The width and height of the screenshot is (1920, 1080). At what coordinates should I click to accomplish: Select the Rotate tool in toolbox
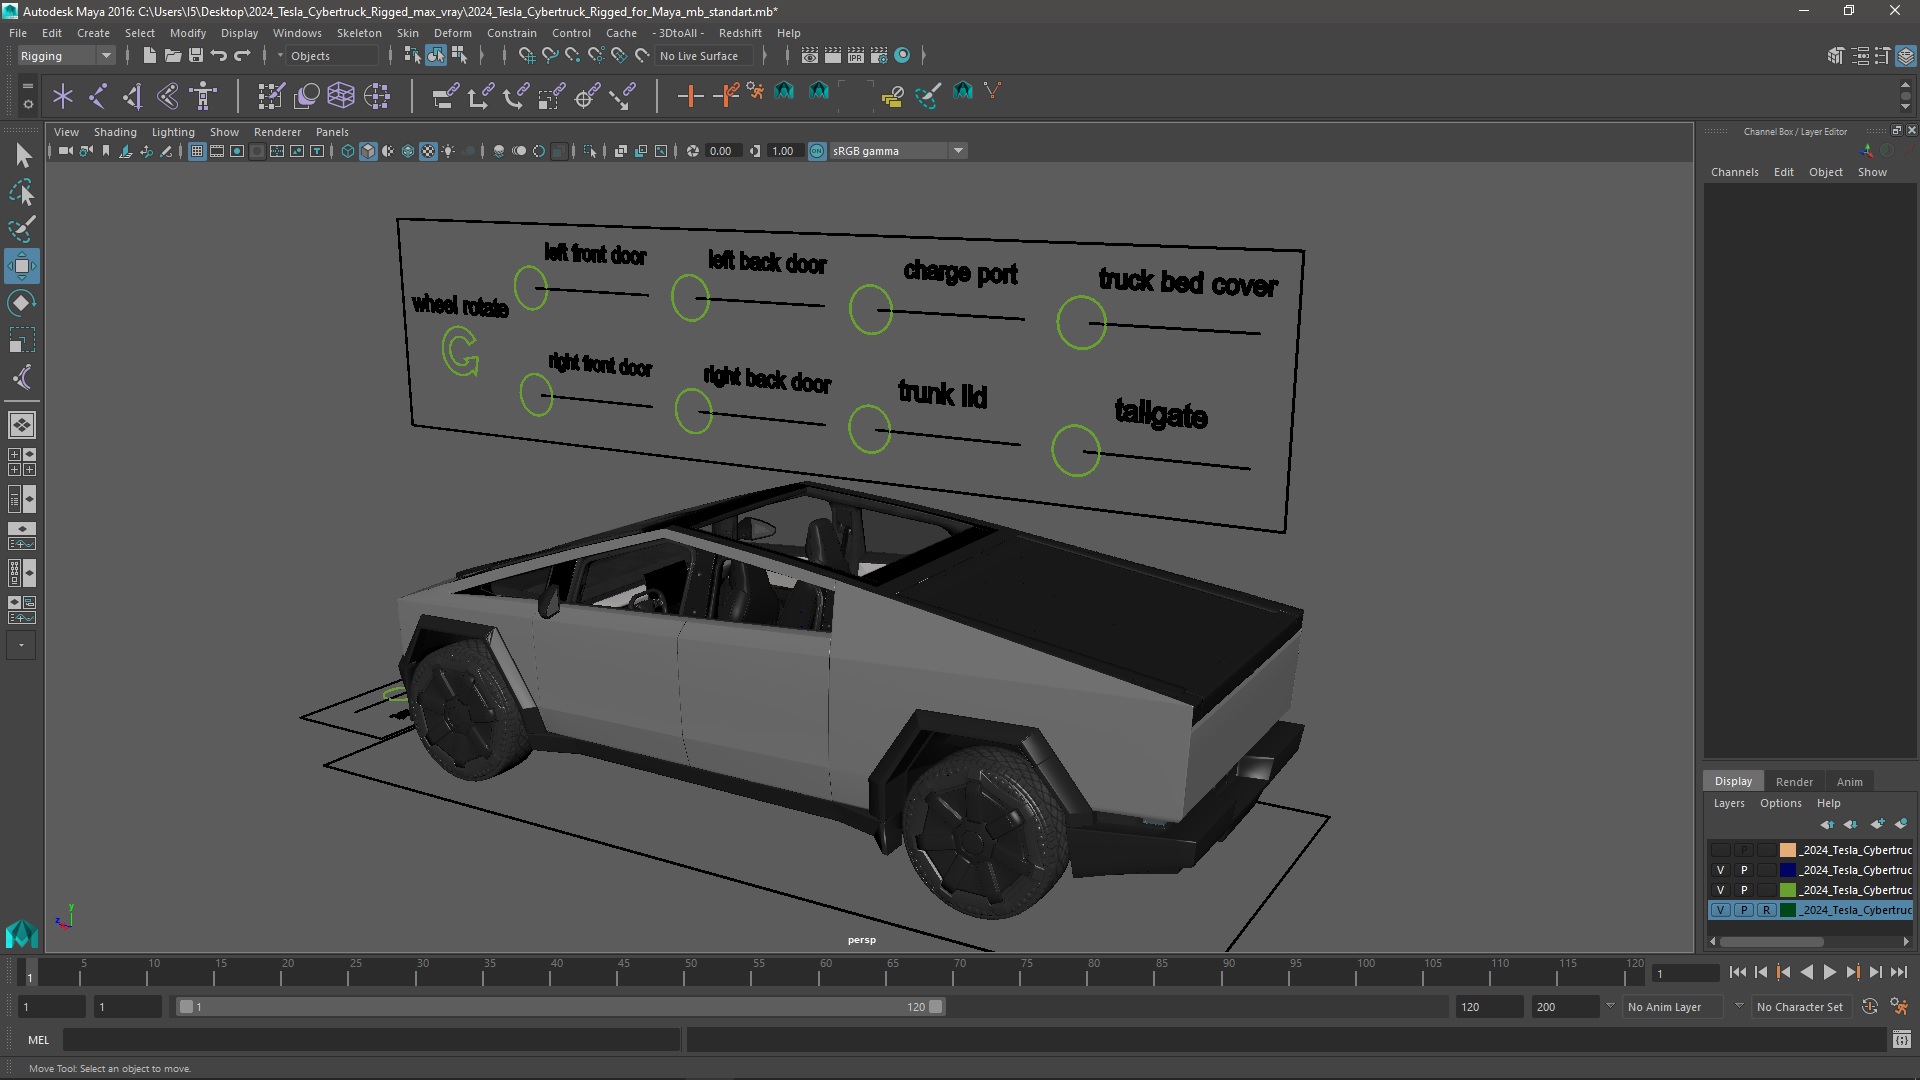click(x=22, y=303)
